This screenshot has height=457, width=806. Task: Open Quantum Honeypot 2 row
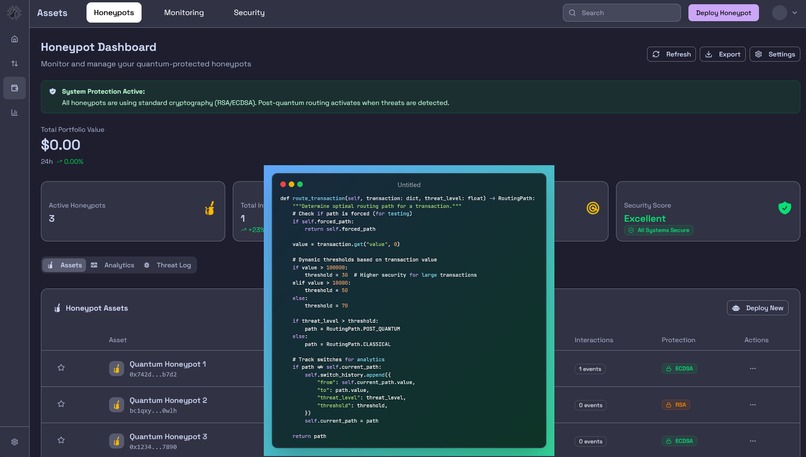(x=420, y=405)
